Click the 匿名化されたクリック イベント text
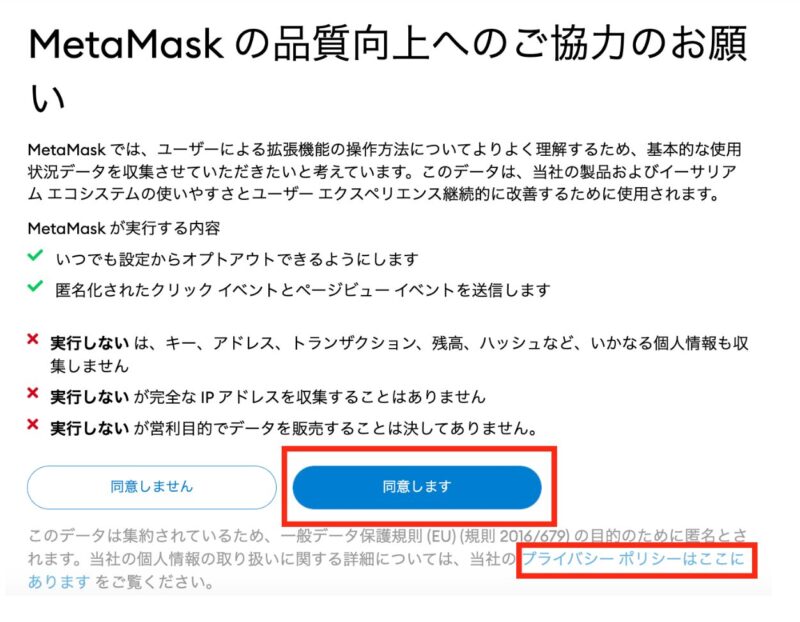 pyautogui.click(x=303, y=290)
